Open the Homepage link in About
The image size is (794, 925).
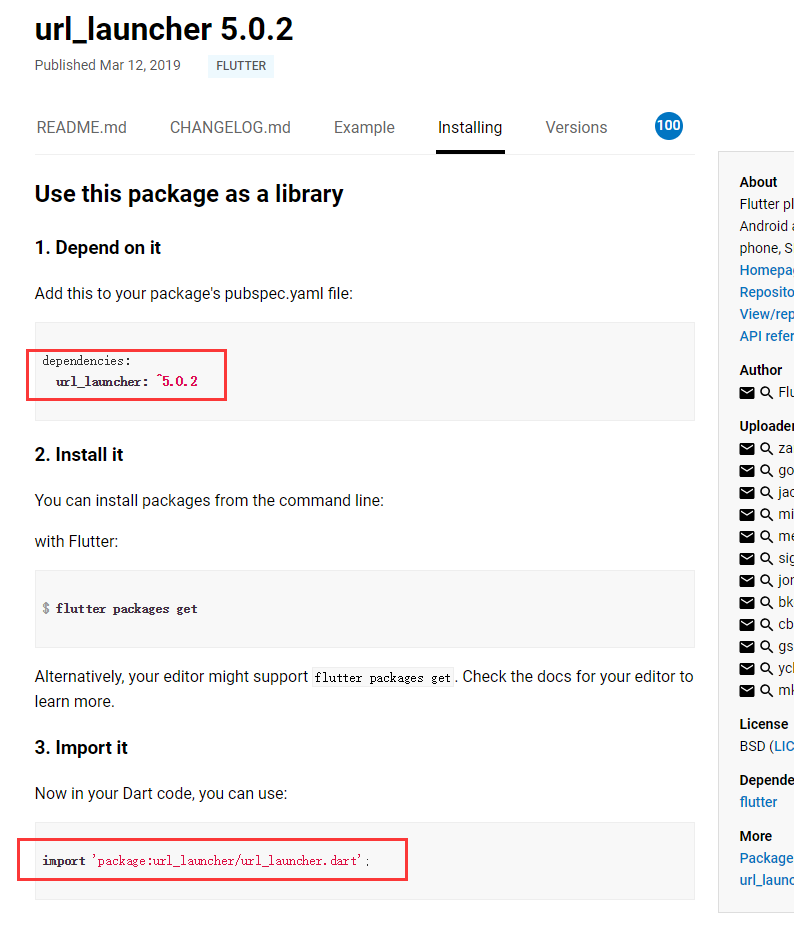click(766, 270)
